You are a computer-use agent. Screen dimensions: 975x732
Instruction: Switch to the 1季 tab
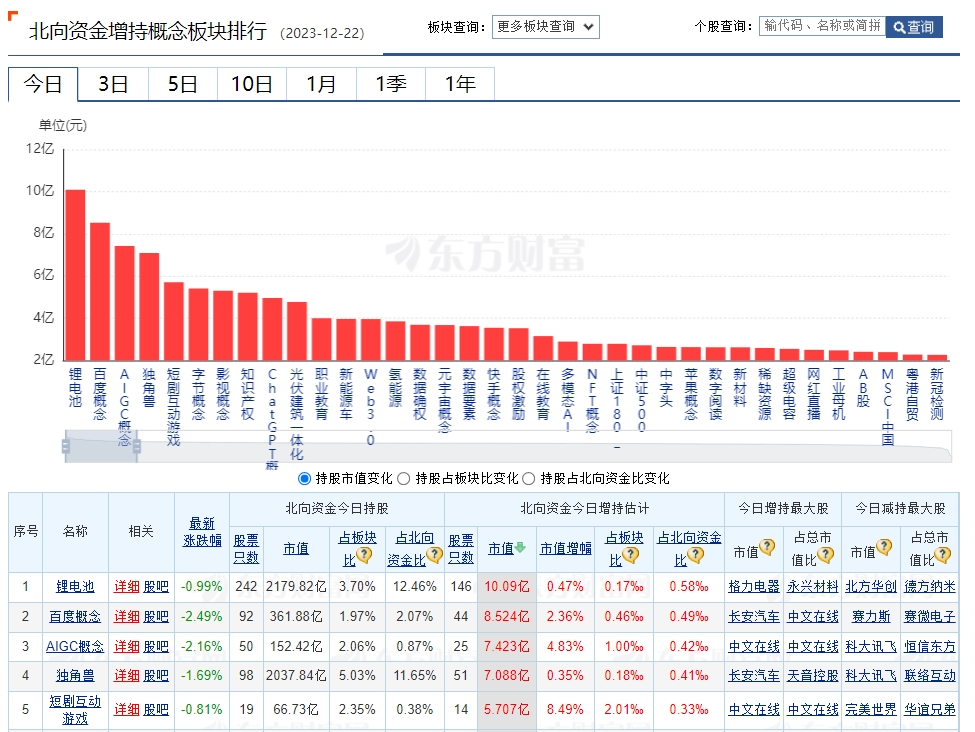click(x=390, y=84)
